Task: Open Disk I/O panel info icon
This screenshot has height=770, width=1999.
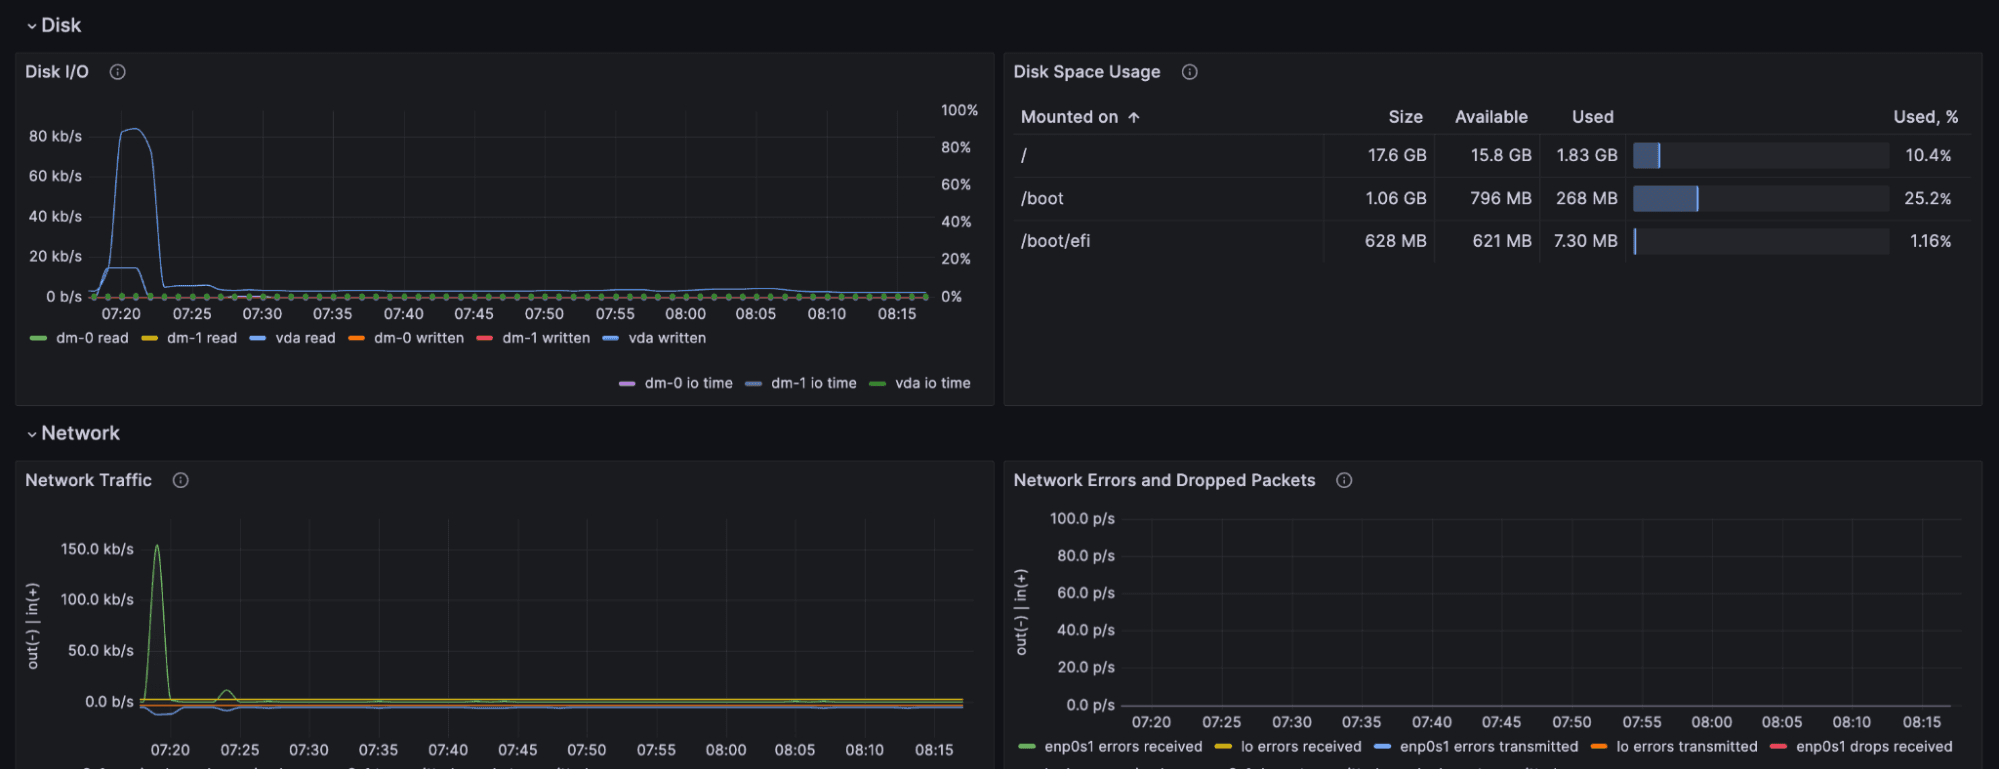Action: 118,72
